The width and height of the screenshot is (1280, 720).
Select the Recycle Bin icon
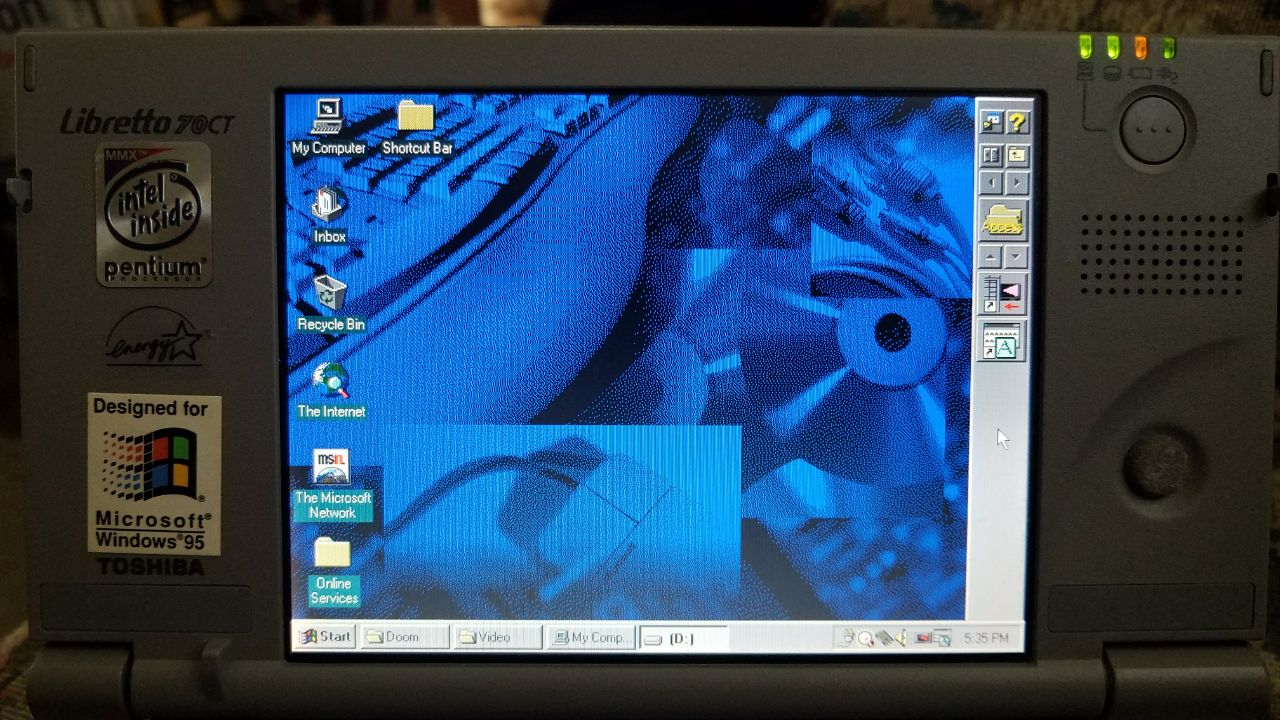tap(331, 303)
